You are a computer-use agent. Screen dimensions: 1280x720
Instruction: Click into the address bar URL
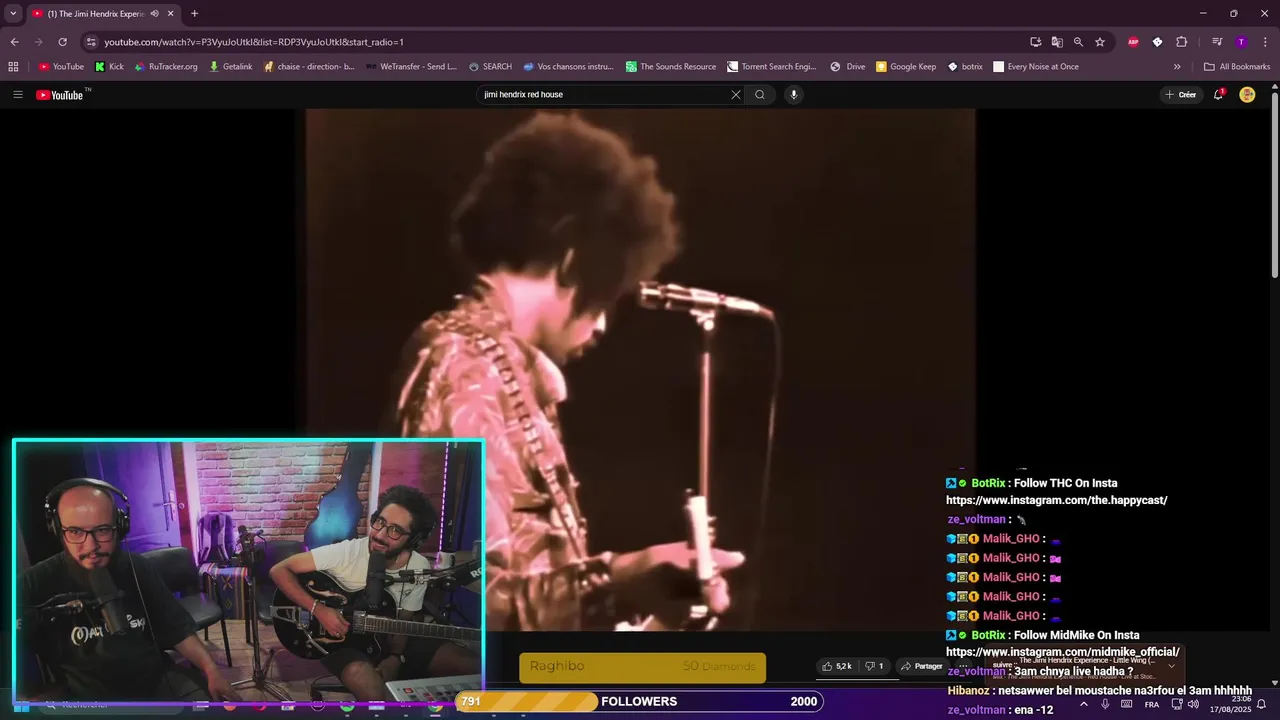[254, 42]
